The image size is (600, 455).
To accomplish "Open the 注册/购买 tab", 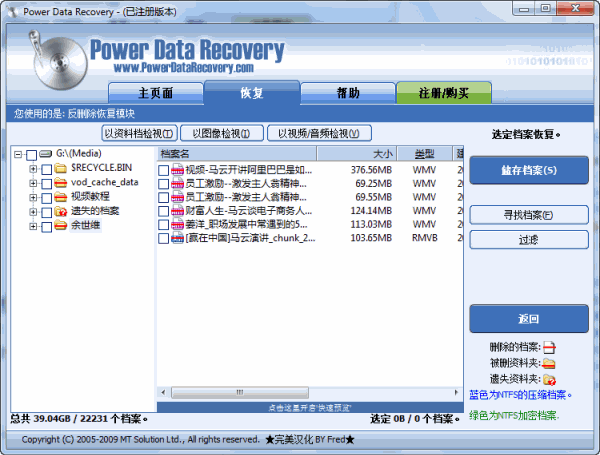I will click(443, 93).
